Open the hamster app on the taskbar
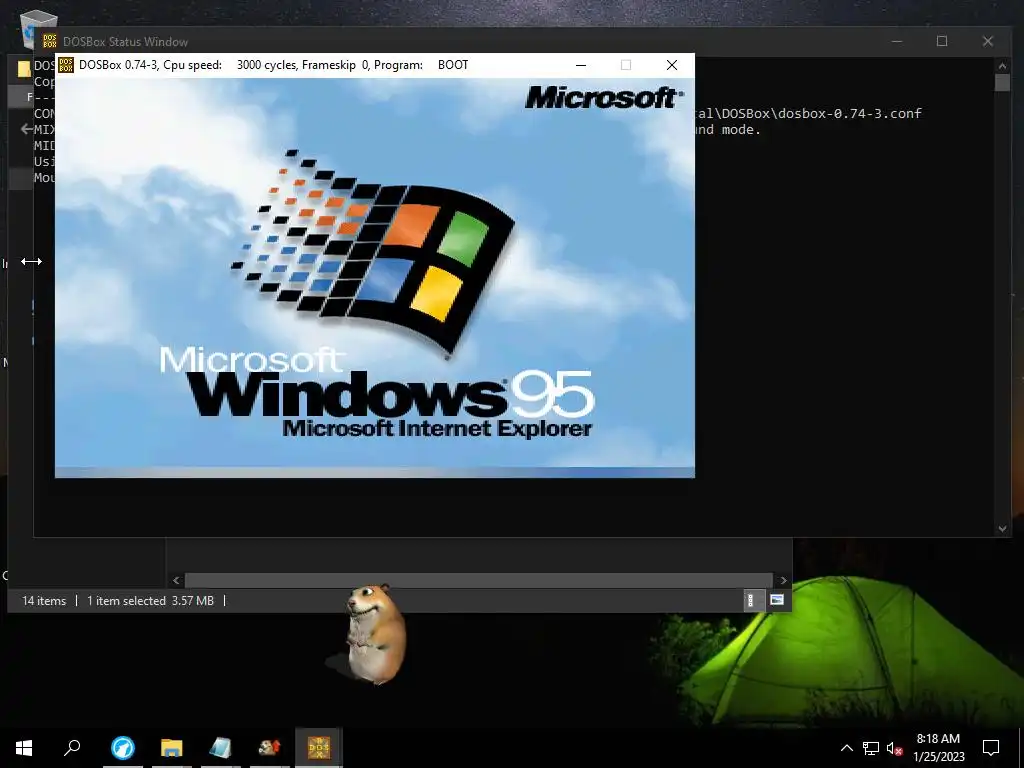 (269, 748)
